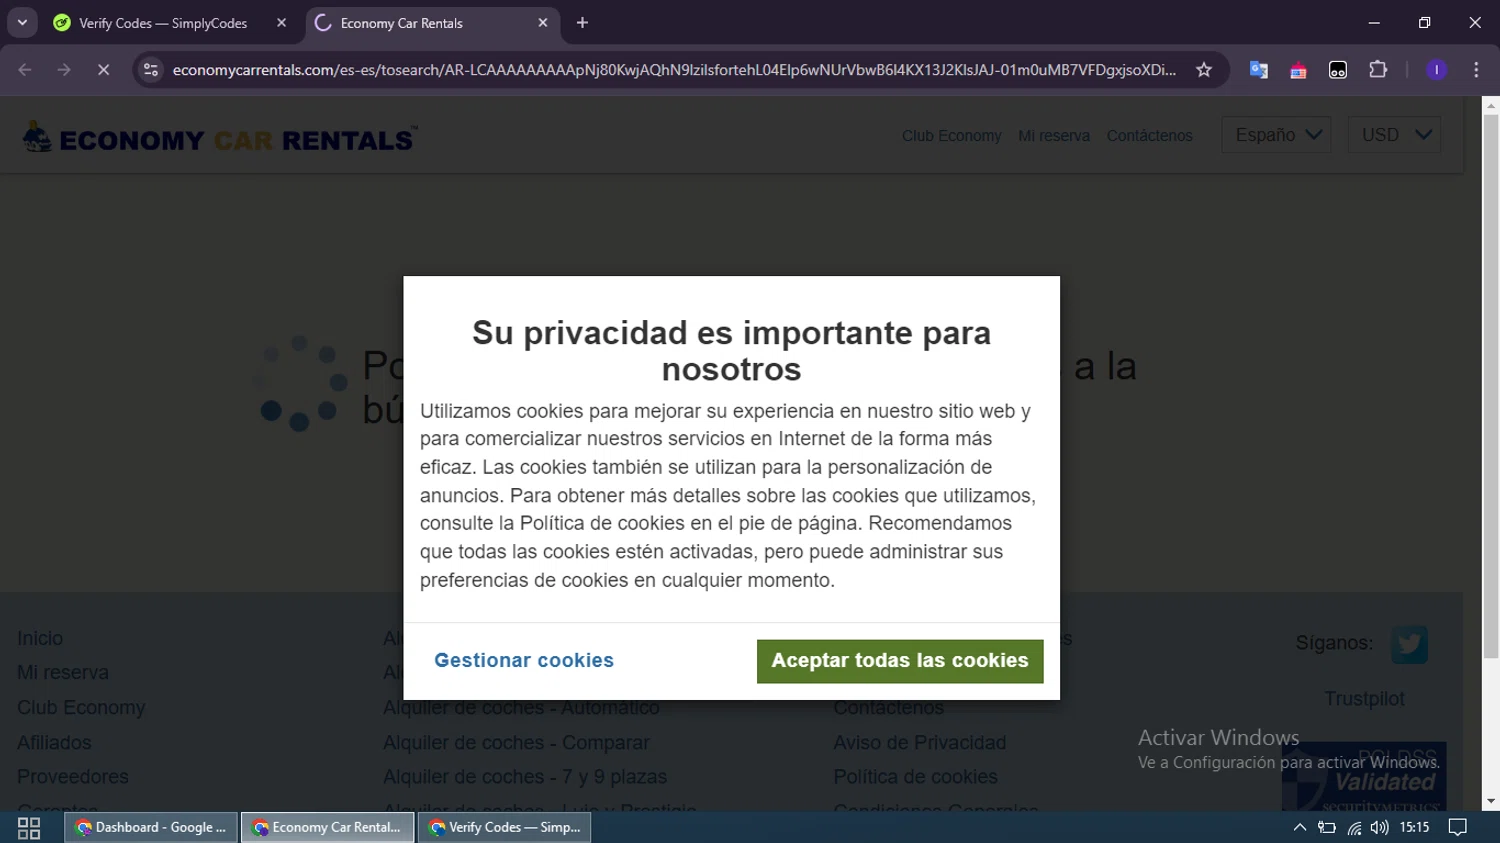Expand the USD currency dropdown
The height and width of the screenshot is (843, 1500).
click(x=1394, y=135)
